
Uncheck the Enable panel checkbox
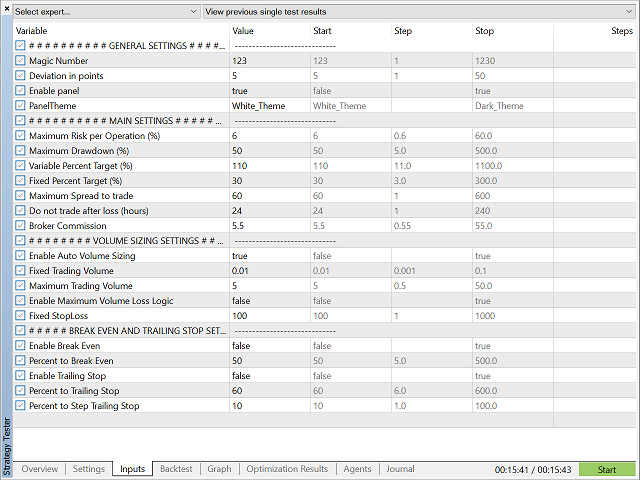click(20, 91)
